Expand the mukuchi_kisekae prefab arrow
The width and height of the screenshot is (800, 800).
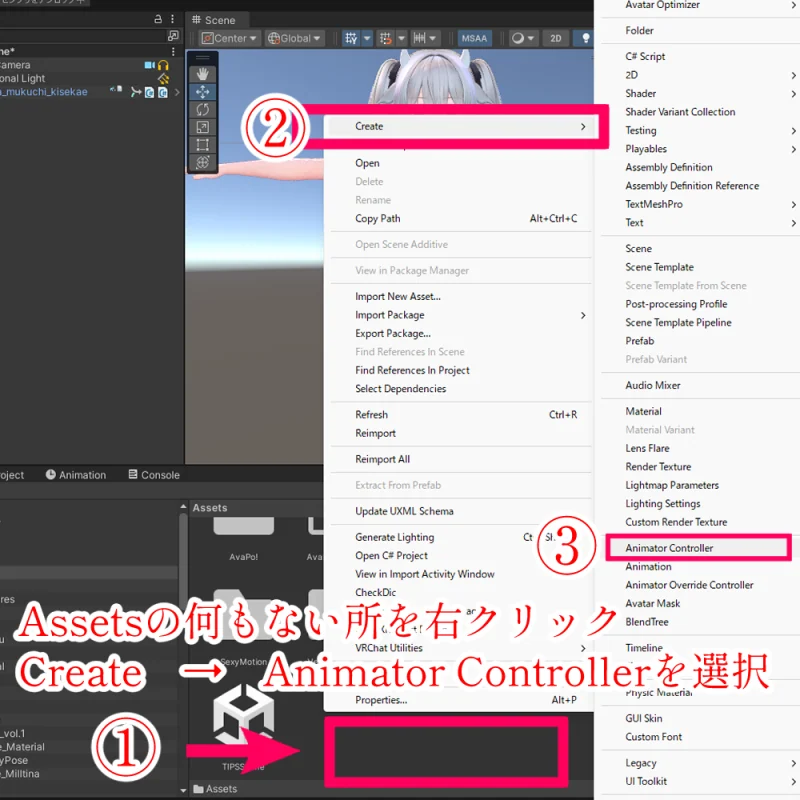177,92
